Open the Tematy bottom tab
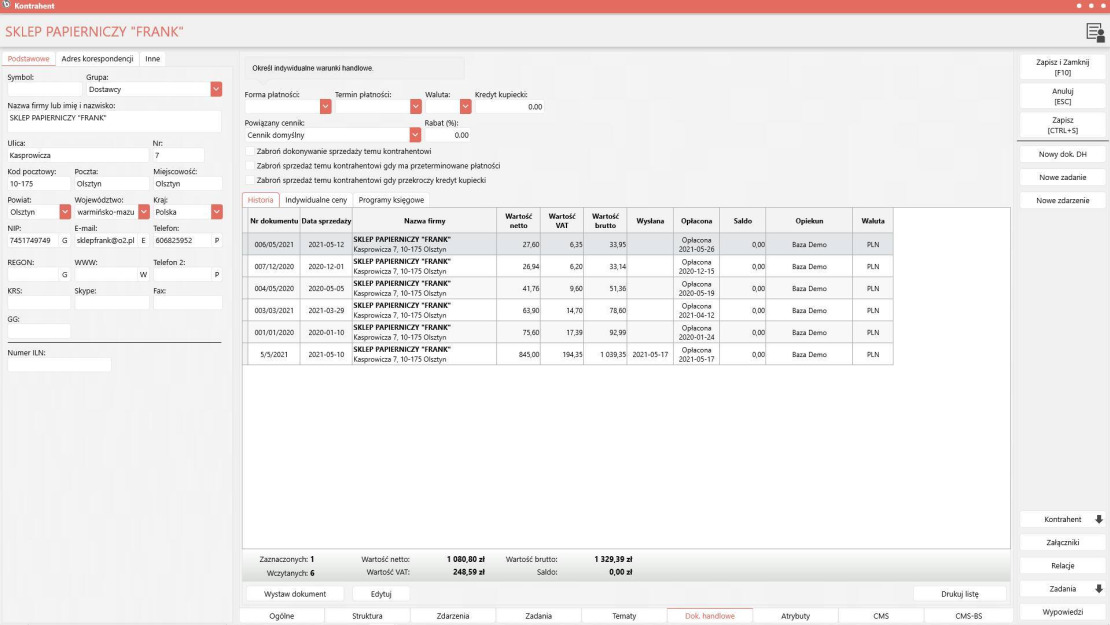1110x625 pixels. click(x=624, y=616)
